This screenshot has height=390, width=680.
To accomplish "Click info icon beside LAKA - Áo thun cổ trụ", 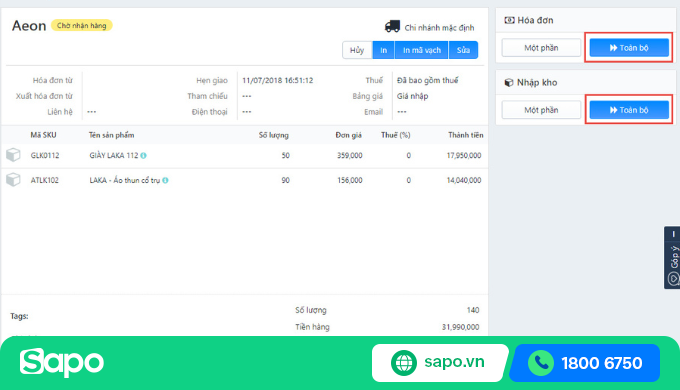I will click(x=165, y=180).
